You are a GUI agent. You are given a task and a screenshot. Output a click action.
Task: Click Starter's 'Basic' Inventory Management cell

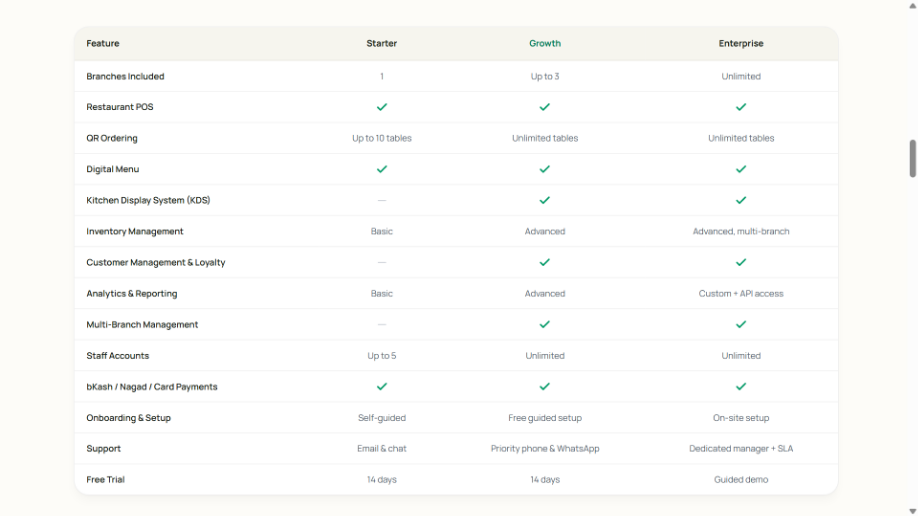click(x=382, y=231)
